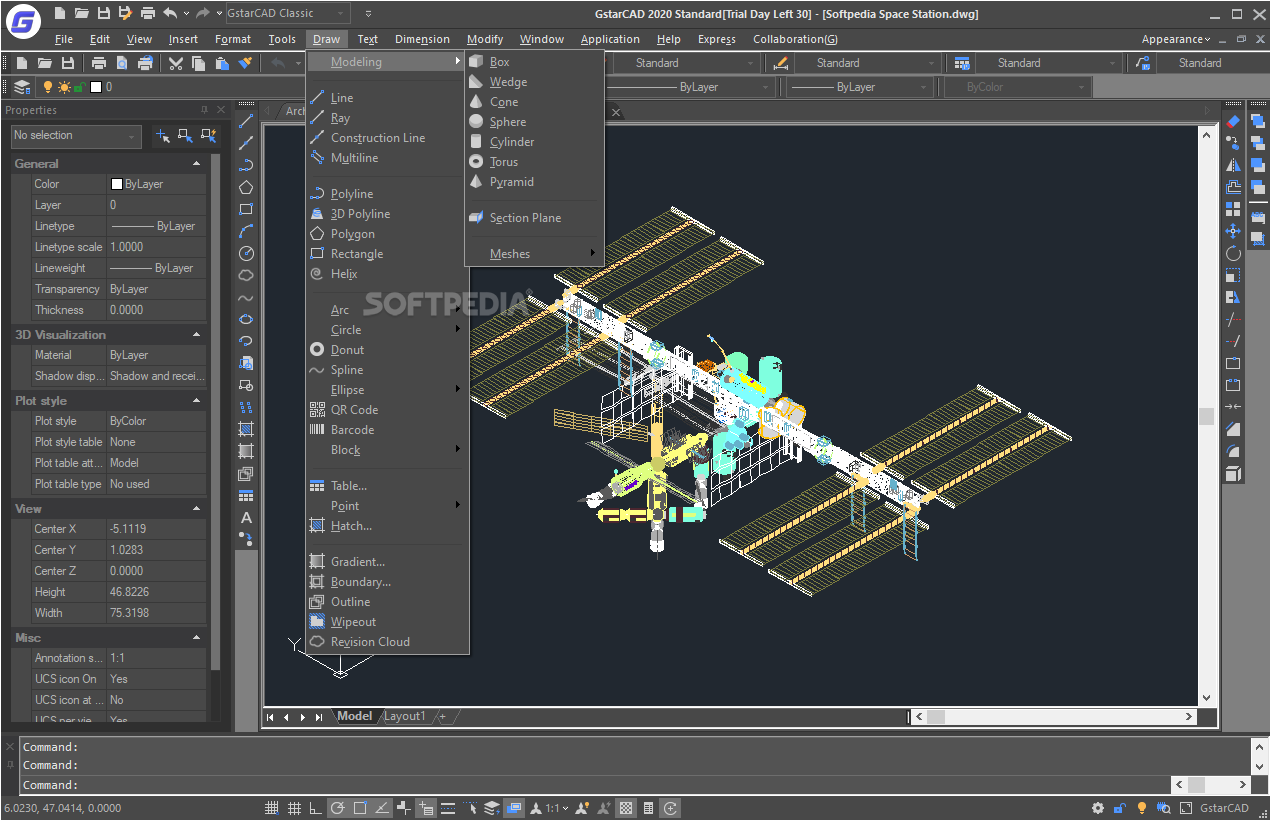Click the Settings gear icon in status bar

pyautogui.click(x=1098, y=808)
